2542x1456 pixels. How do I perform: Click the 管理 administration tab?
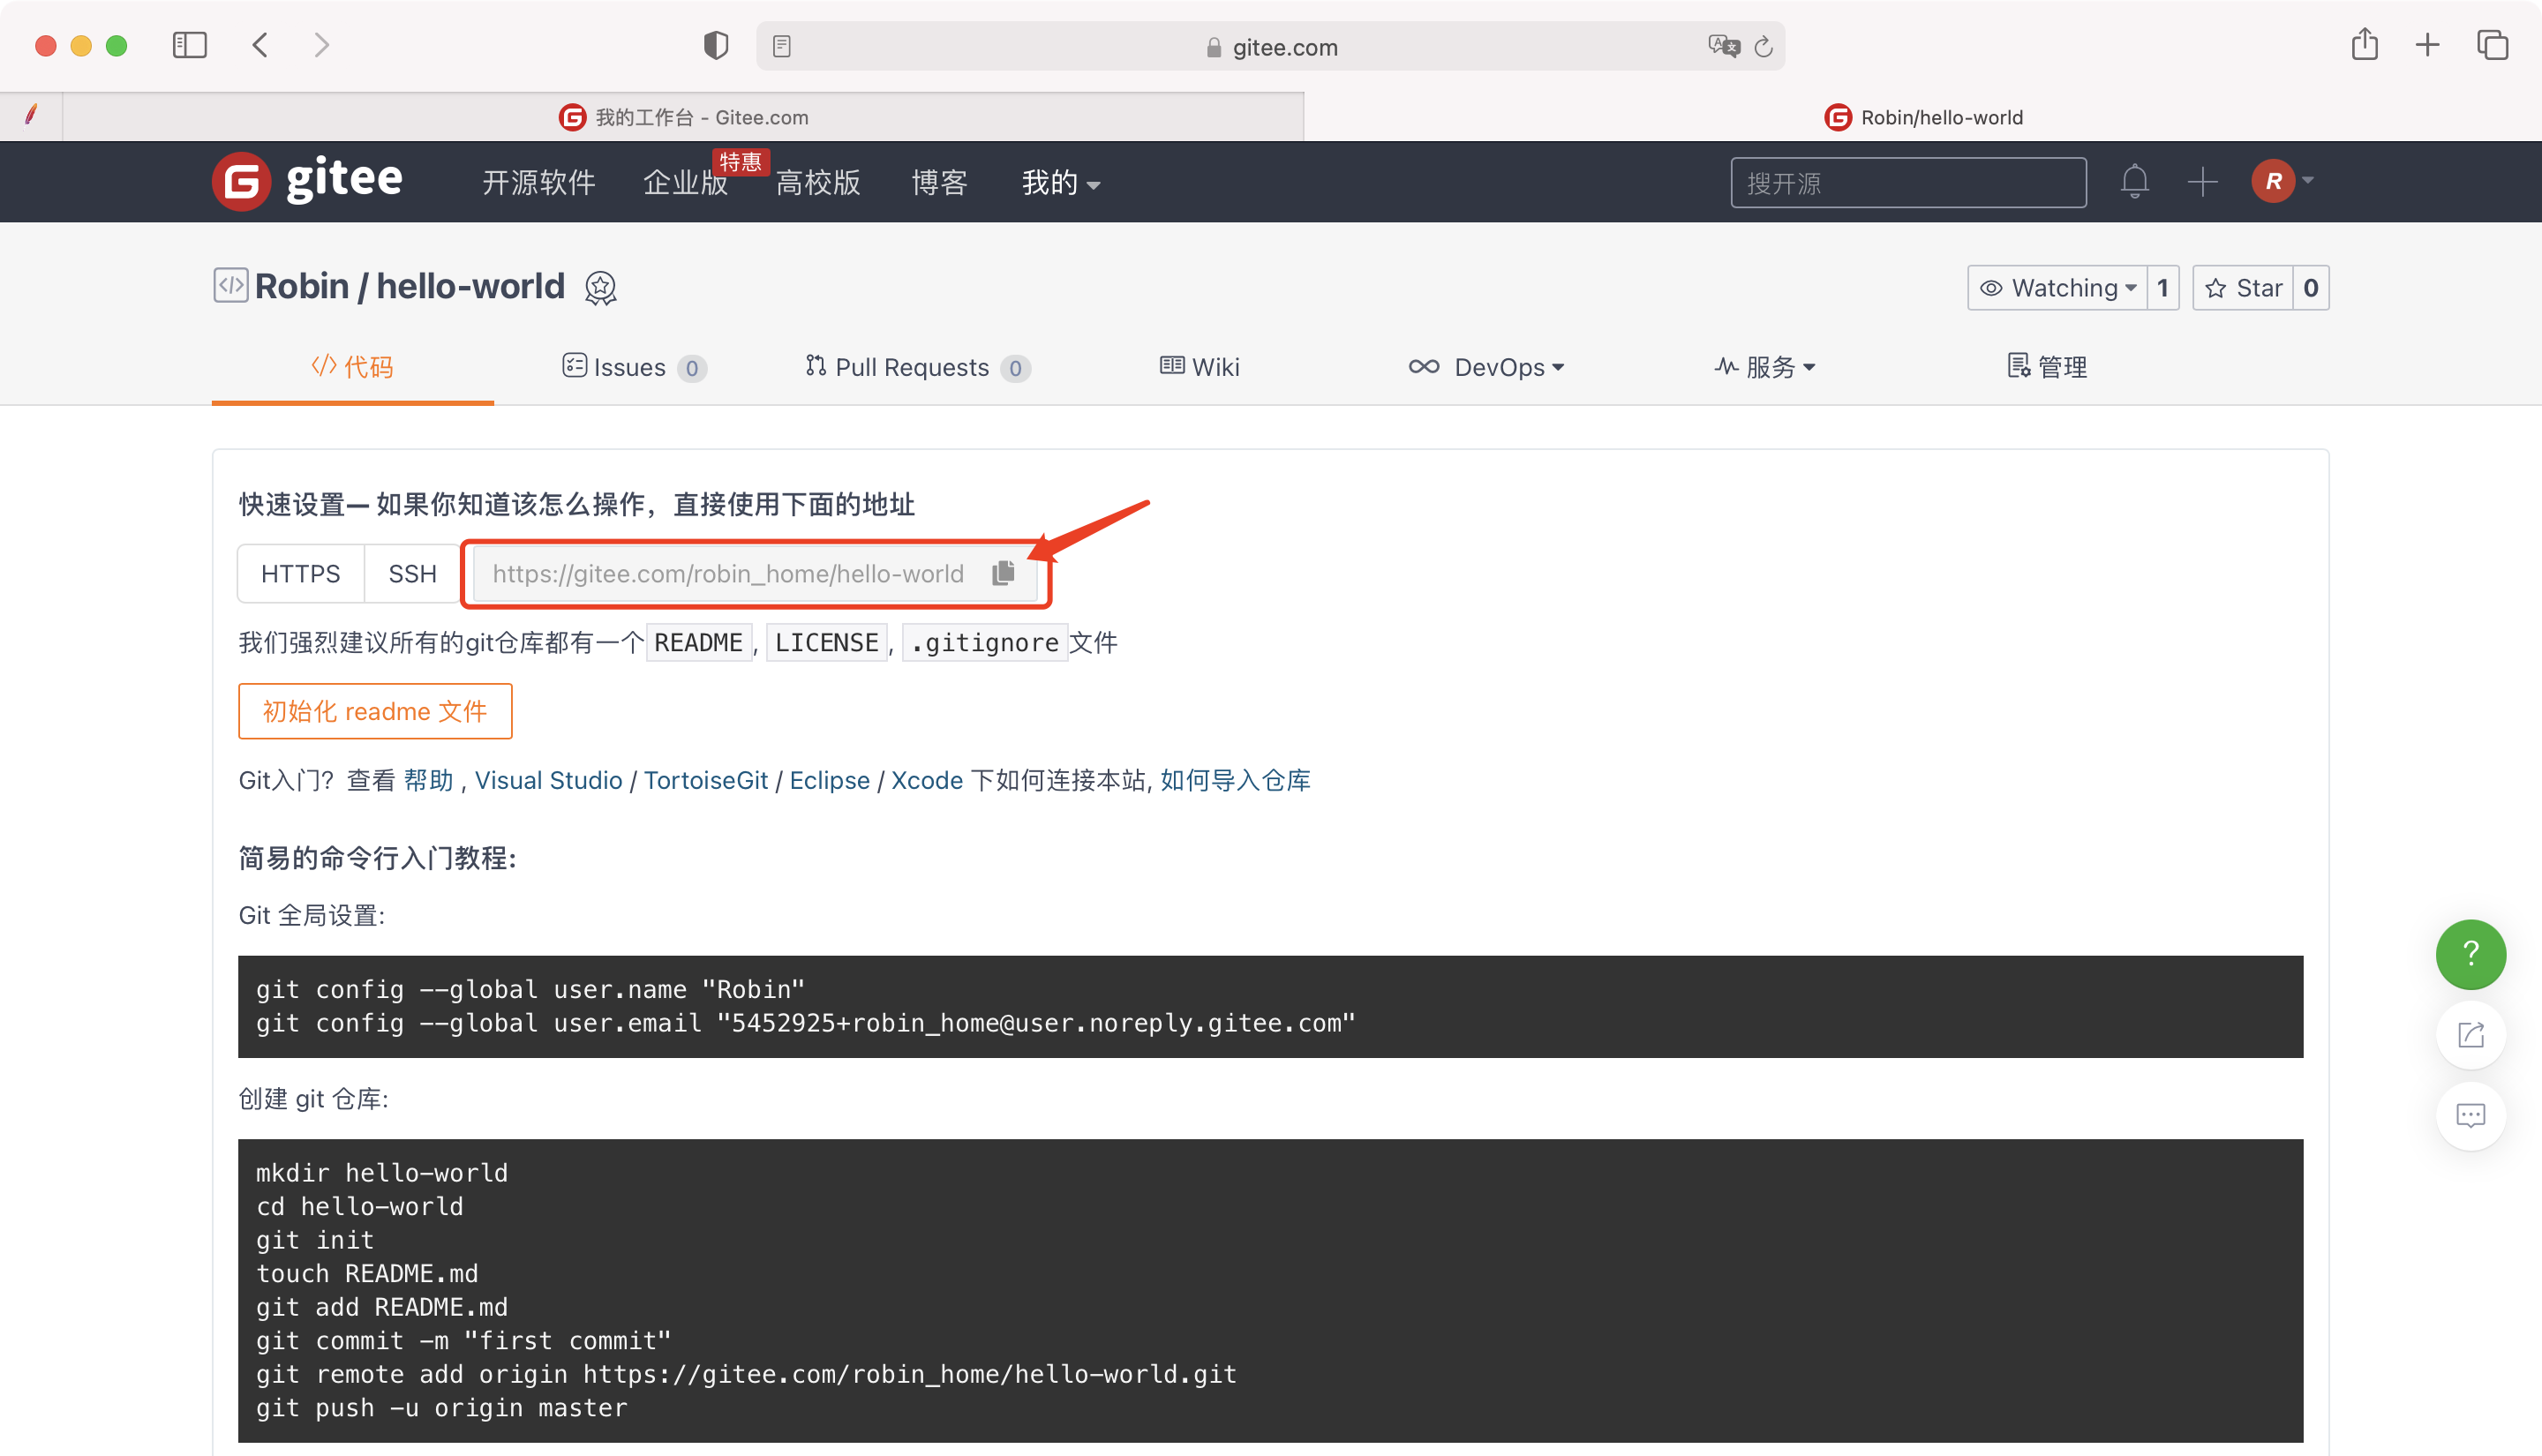tap(2051, 366)
